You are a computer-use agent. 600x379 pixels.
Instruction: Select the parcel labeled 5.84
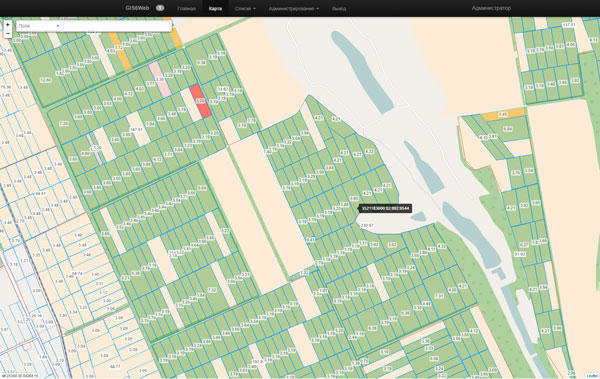[x=508, y=129]
